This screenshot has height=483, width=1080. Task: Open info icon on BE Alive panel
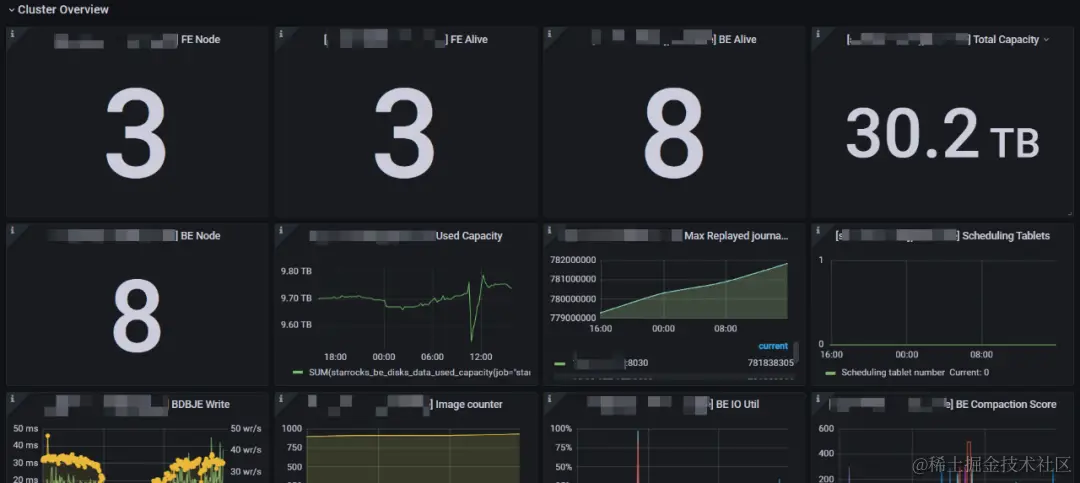coord(549,33)
